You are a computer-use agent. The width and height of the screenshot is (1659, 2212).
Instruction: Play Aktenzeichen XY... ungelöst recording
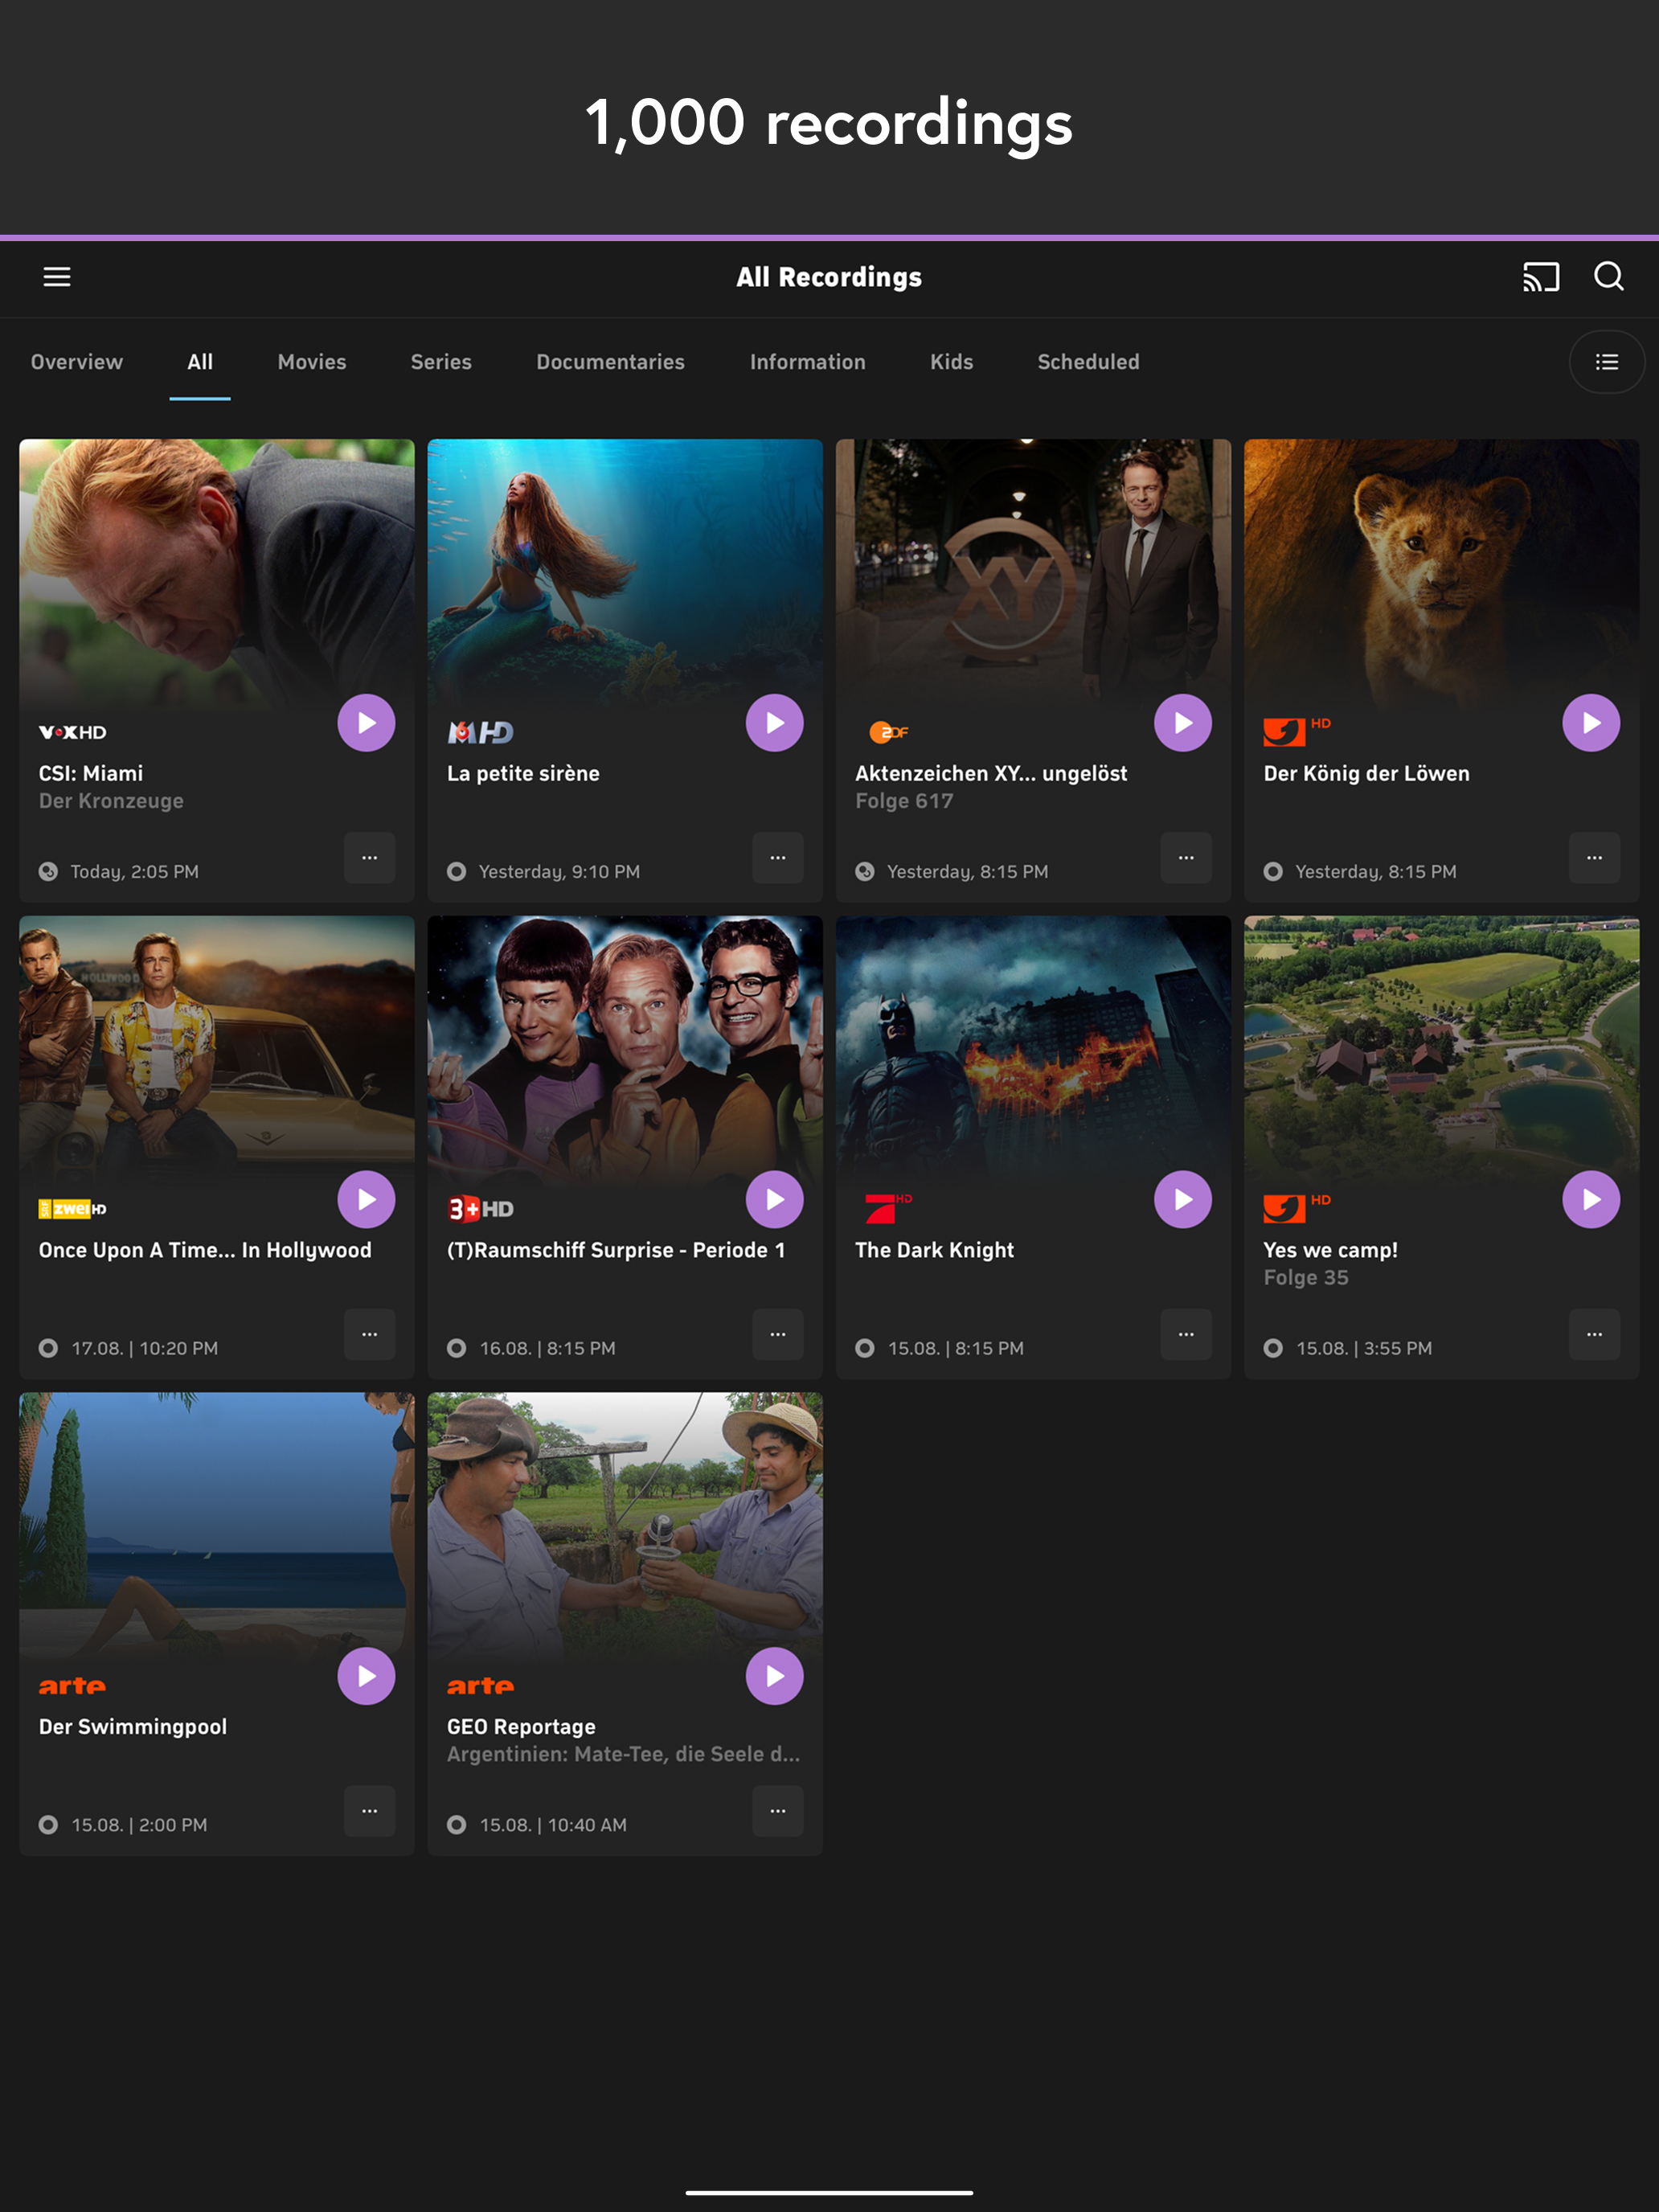coord(1183,723)
